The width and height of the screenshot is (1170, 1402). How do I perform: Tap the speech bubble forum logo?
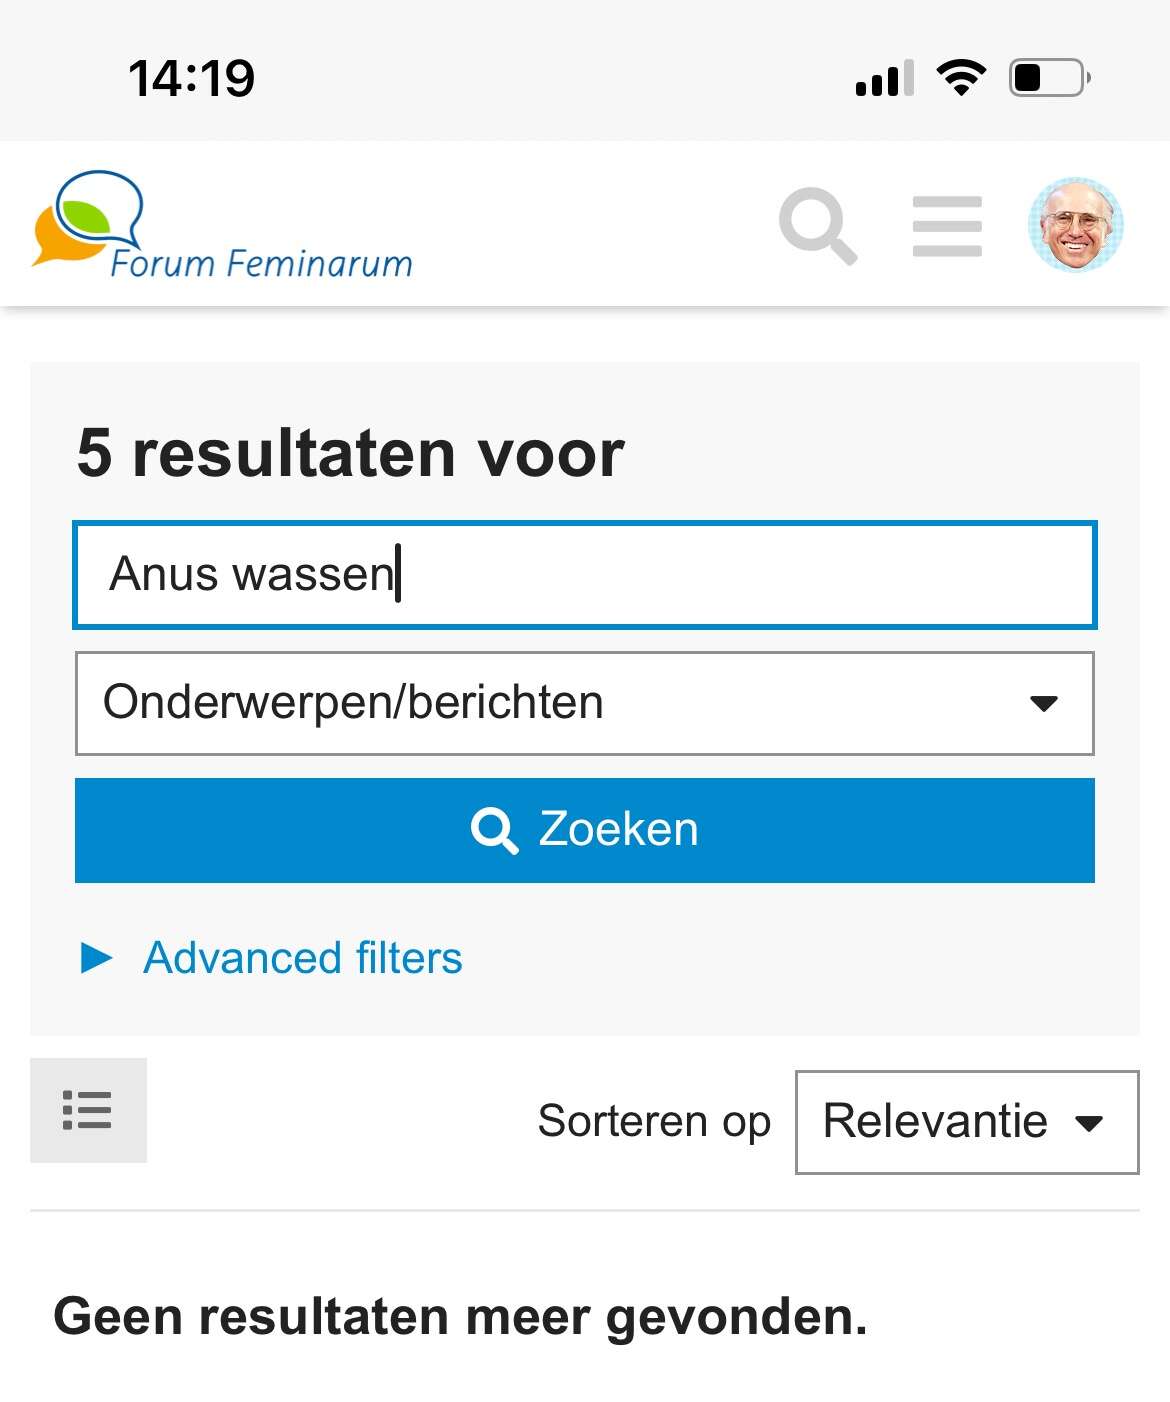88,217
